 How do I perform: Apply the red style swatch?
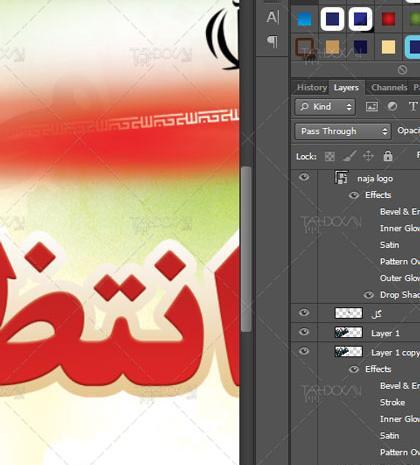click(x=389, y=19)
